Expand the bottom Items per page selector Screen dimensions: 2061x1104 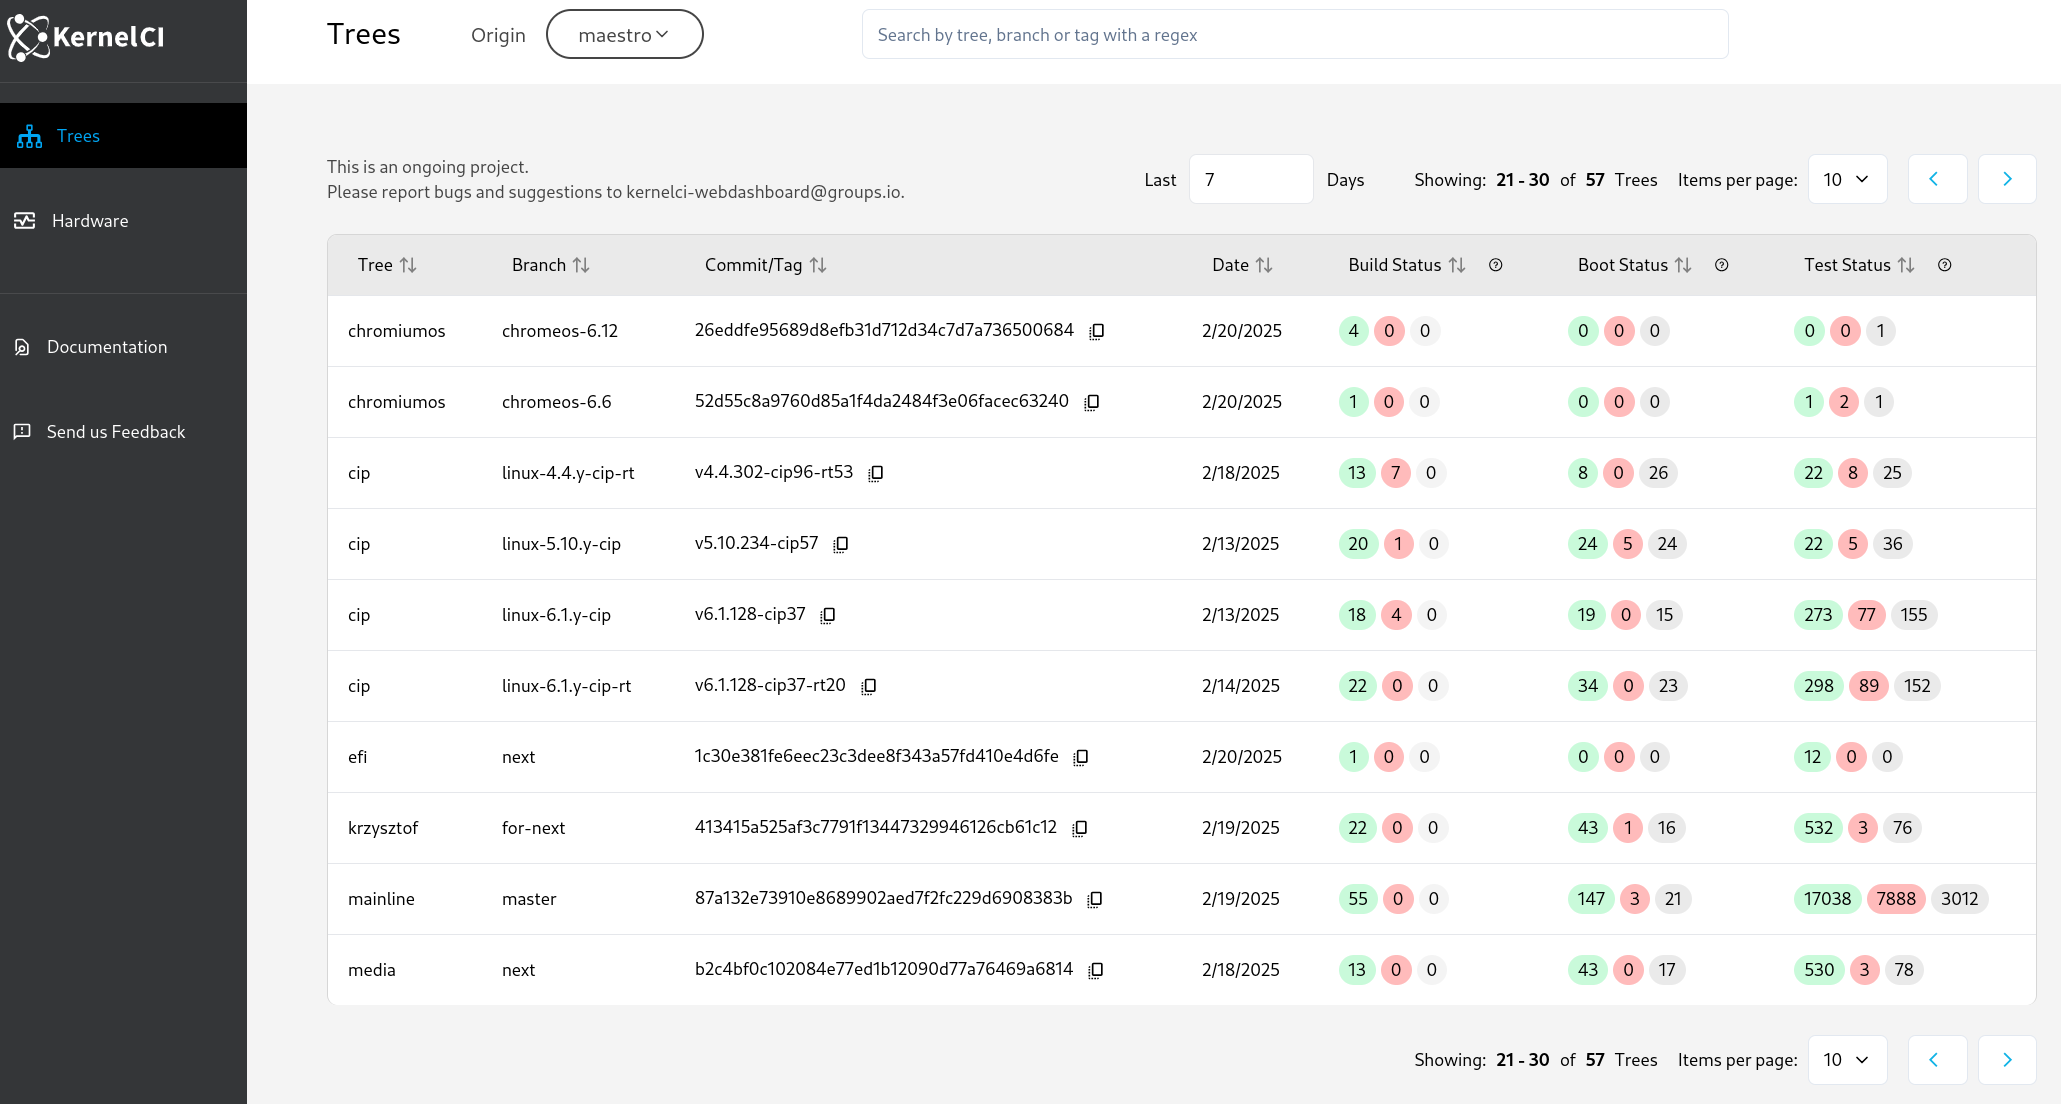coord(1847,1060)
